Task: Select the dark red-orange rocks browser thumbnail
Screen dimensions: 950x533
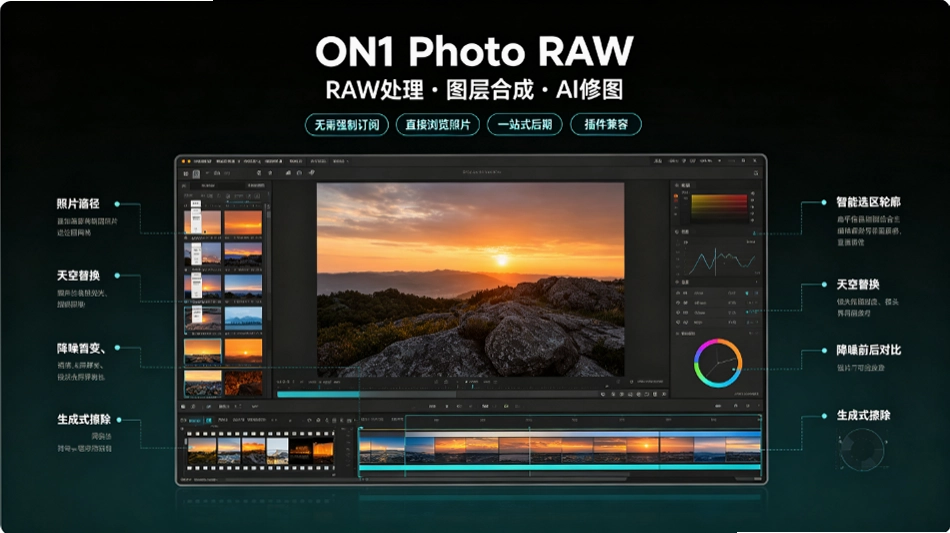Action: pyautogui.click(x=244, y=383)
